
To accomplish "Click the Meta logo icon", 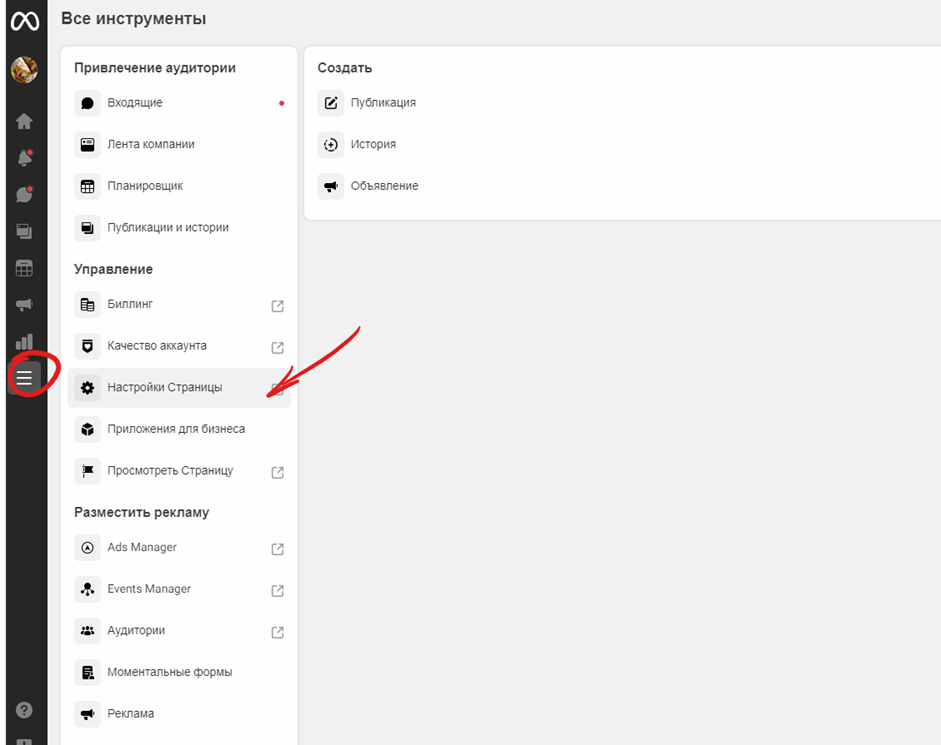I will point(24,21).
